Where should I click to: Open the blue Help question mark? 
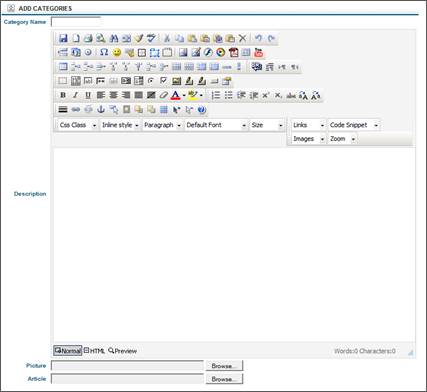click(202, 109)
